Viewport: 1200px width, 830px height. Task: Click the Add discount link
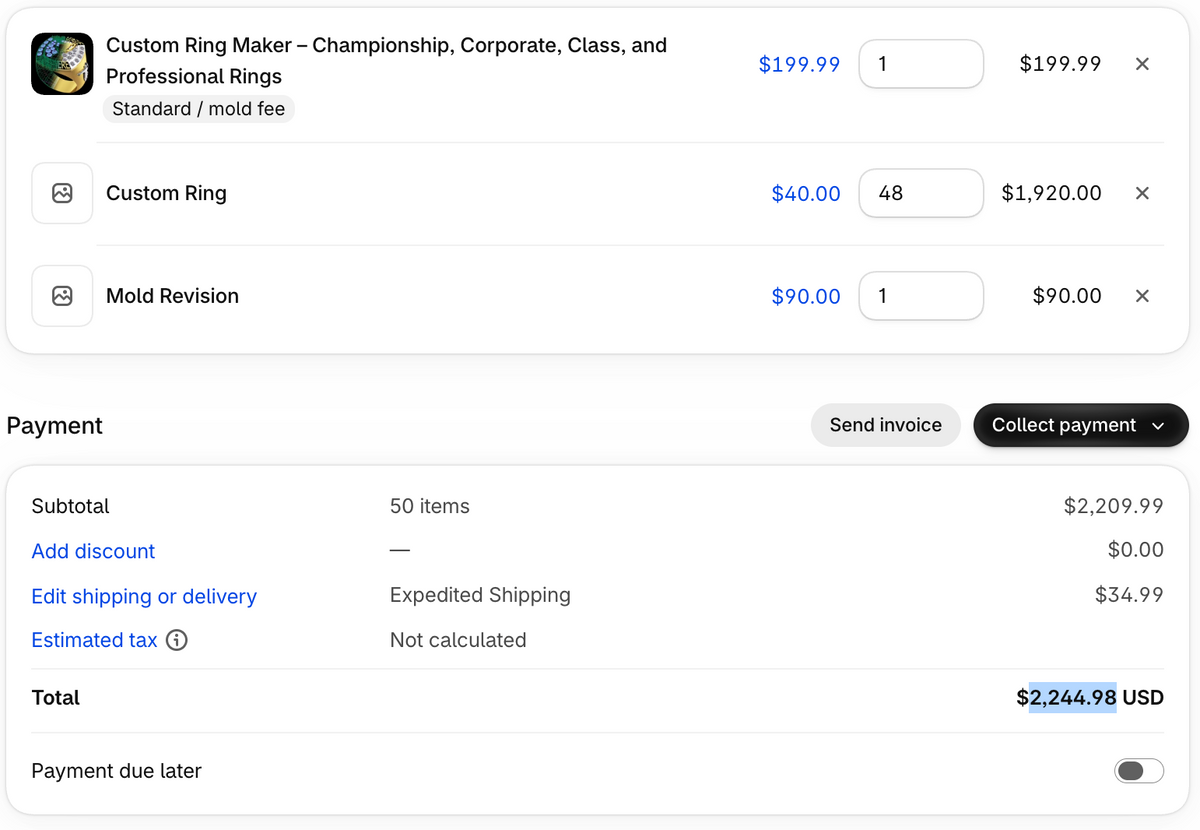(x=93, y=551)
